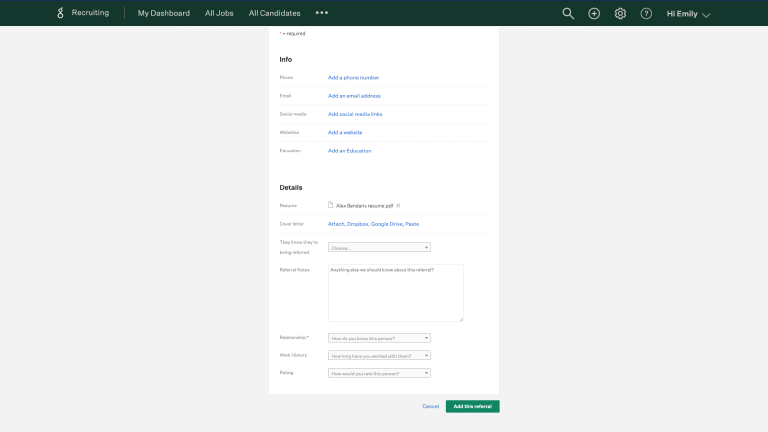This screenshot has height=432, width=768.
Task: Remove the Alex Bendaris resume.pdf attachment
Action: pyautogui.click(x=398, y=205)
